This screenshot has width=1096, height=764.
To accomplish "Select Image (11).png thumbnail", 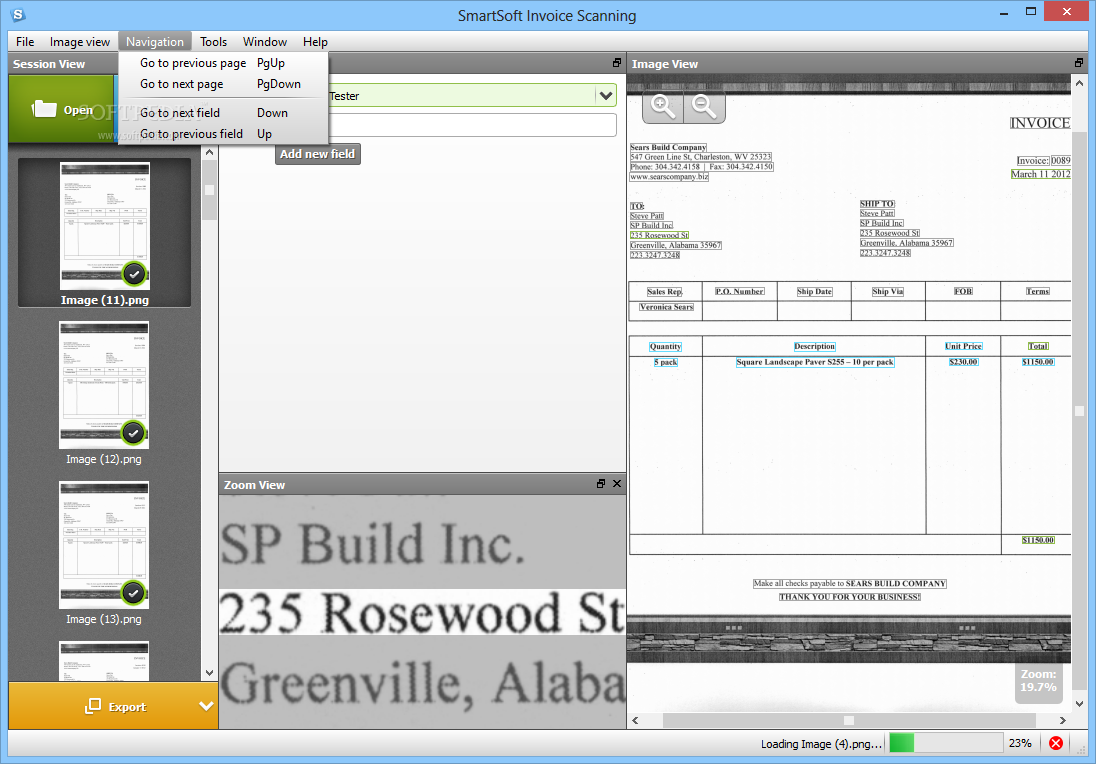I will (x=105, y=233).
